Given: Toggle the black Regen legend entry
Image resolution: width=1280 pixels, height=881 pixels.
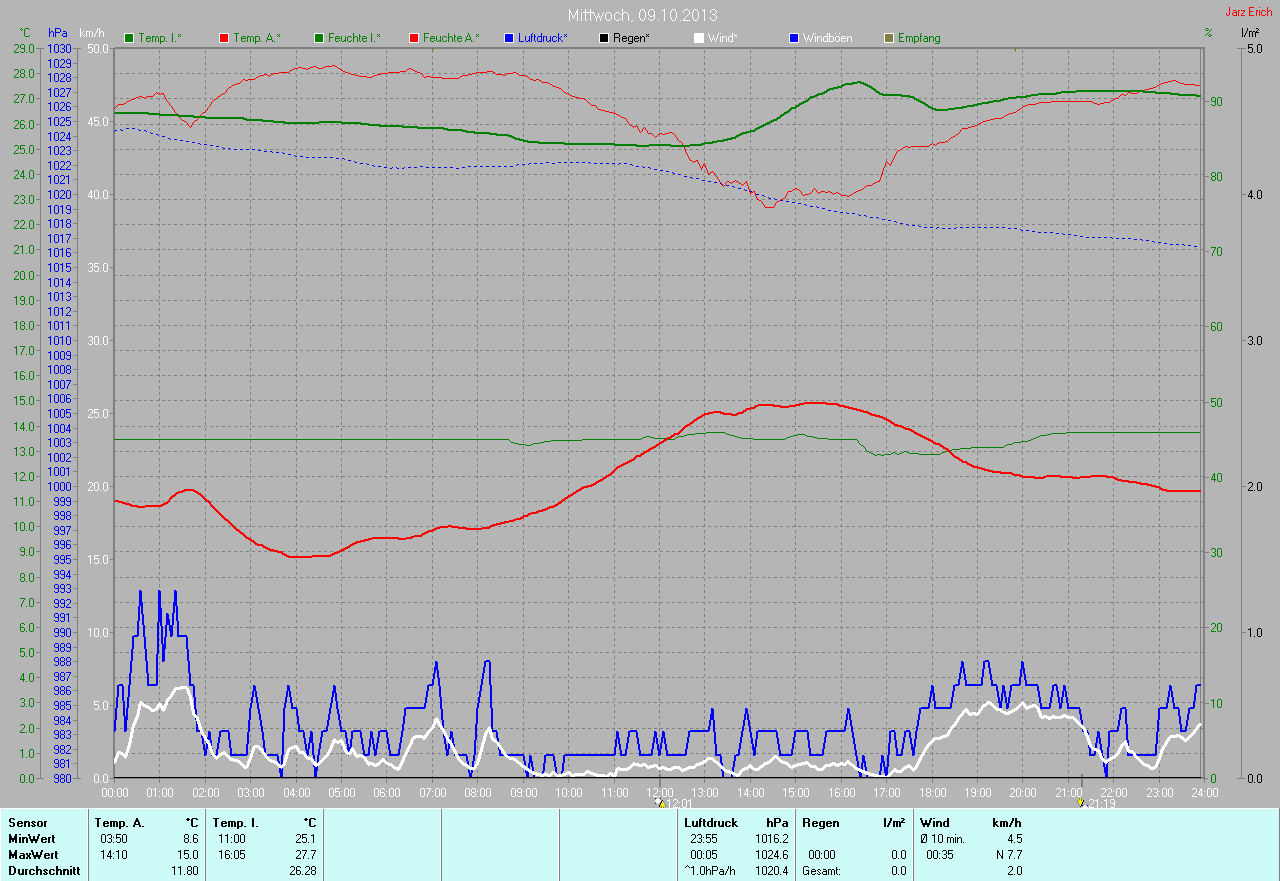Looking at the screenshot, I should [604, 38].
